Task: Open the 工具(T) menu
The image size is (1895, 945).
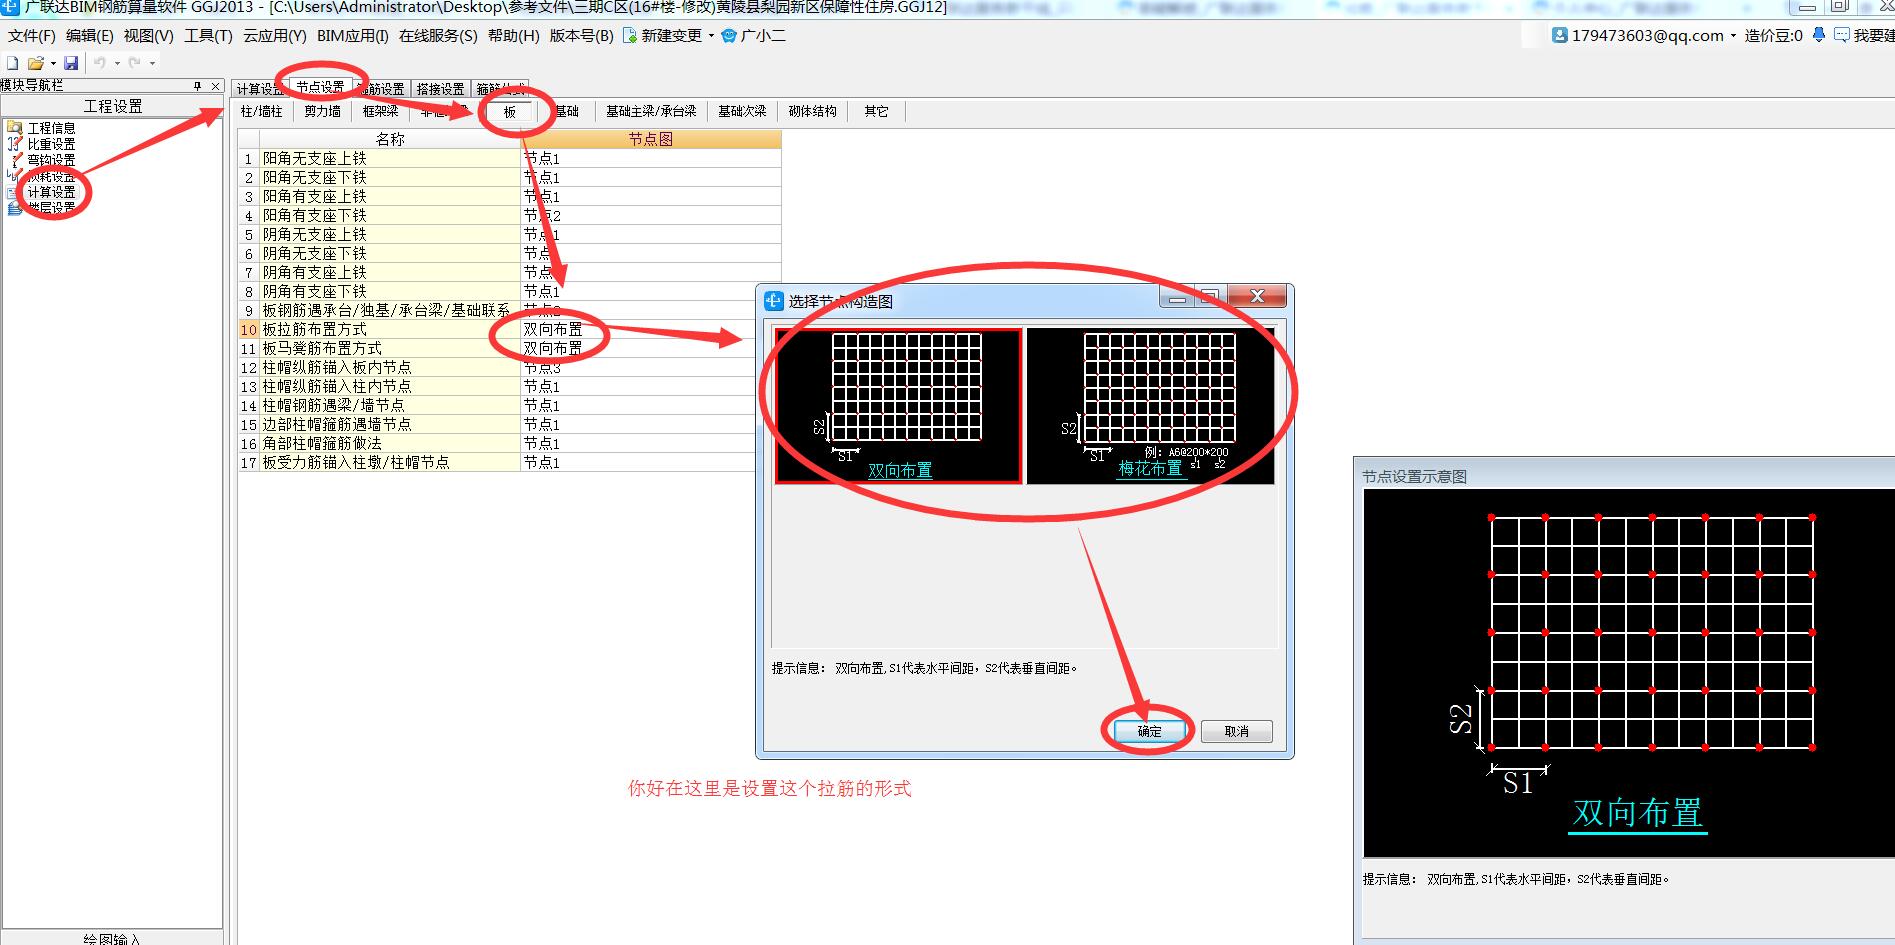Action: point(208,36)
